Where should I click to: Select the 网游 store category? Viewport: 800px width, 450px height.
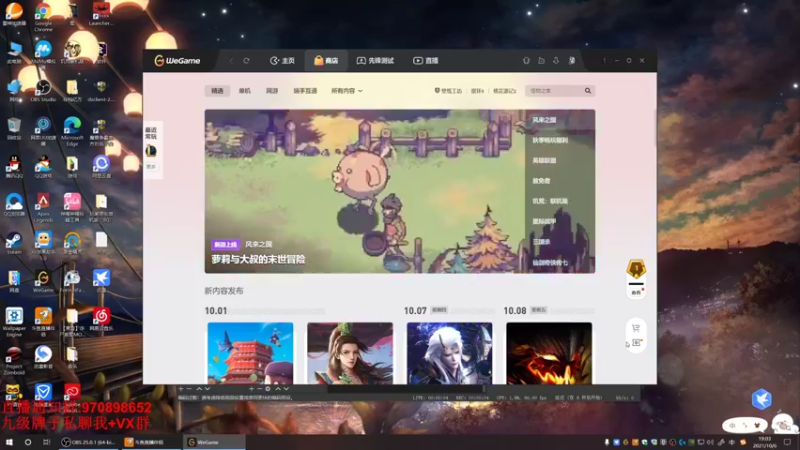[x=272, y=91]
